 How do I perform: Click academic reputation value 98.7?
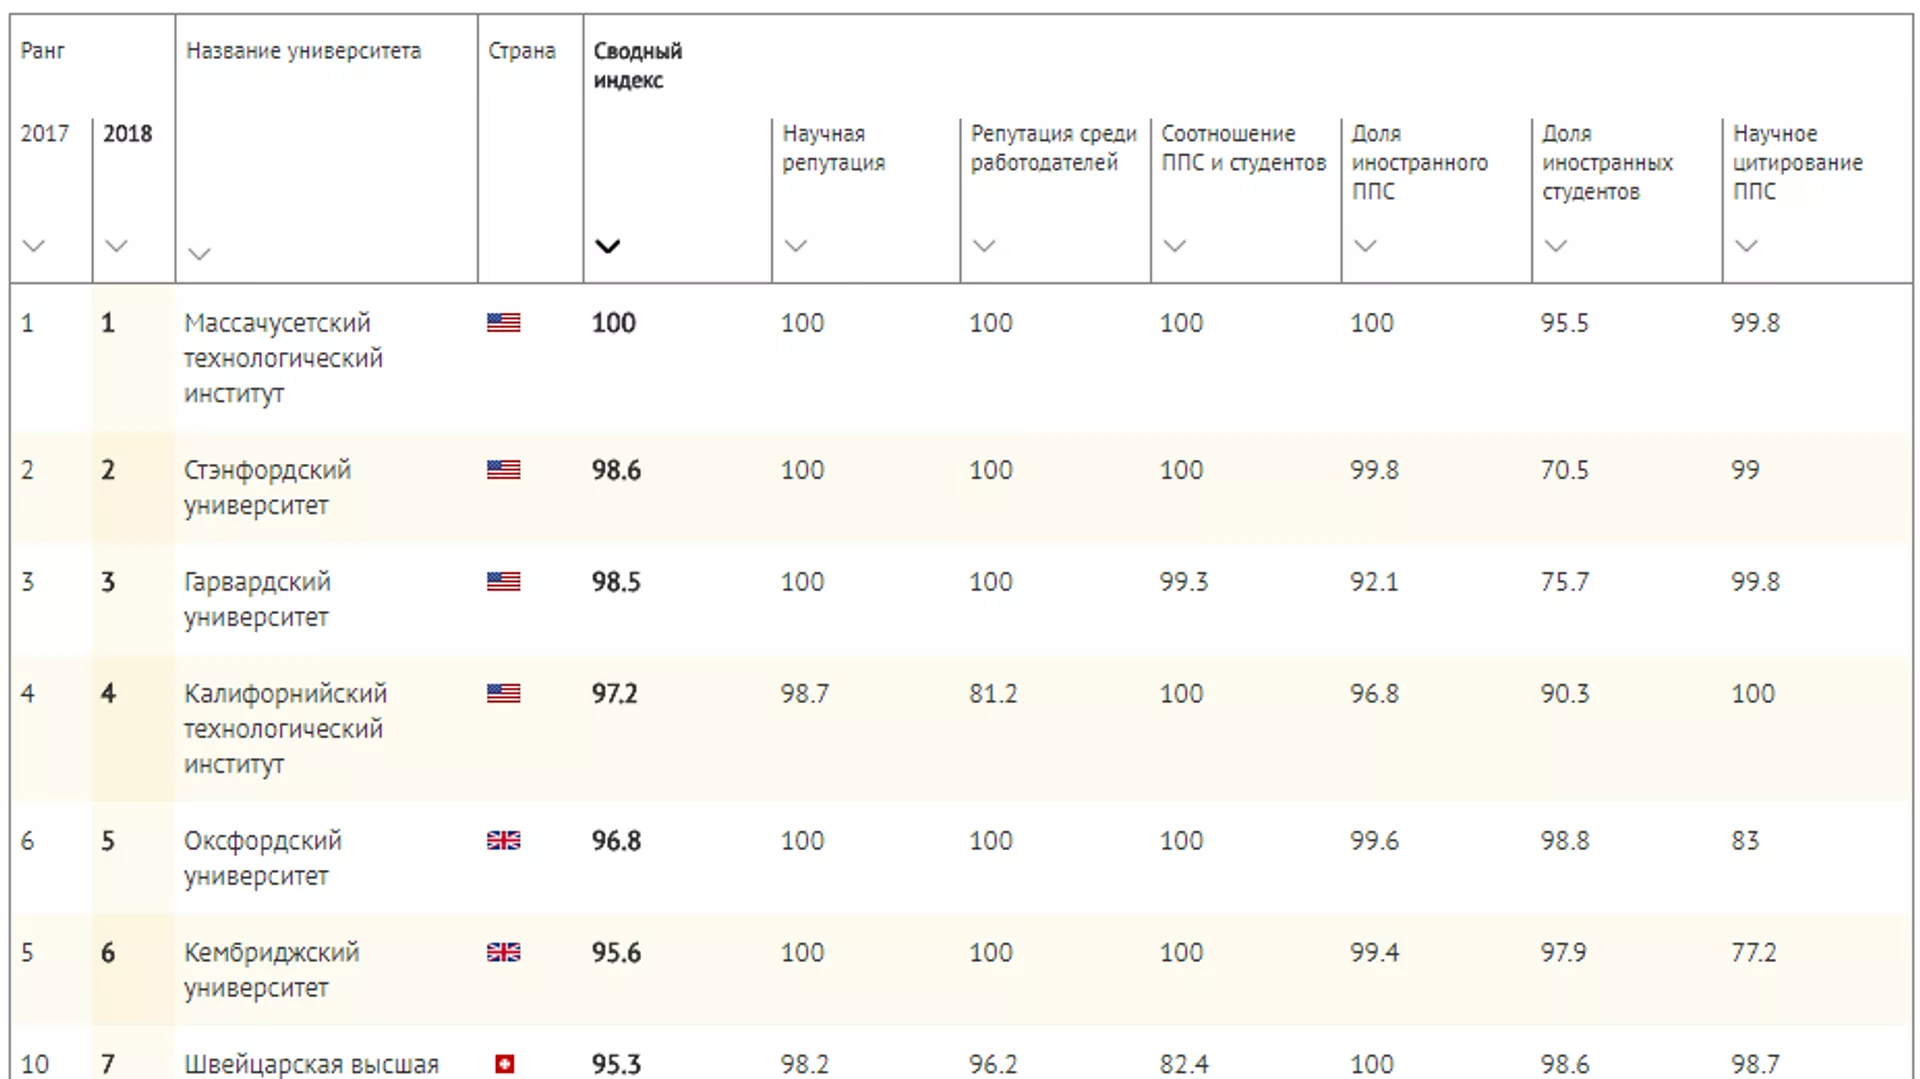(x=805, y=694)
